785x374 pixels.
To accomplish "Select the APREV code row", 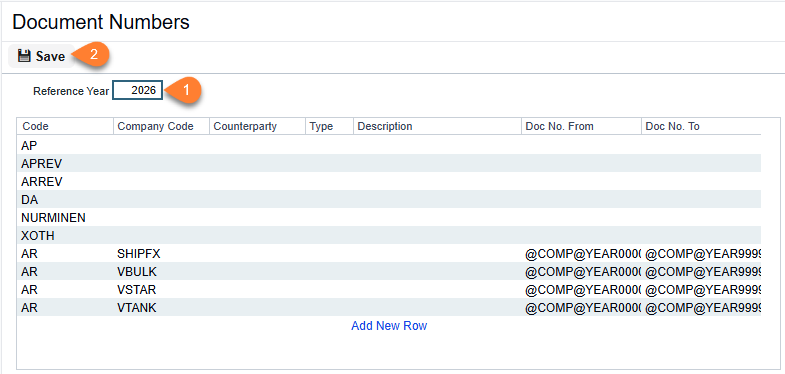I will pyautogui.click(x=389, y=163).
